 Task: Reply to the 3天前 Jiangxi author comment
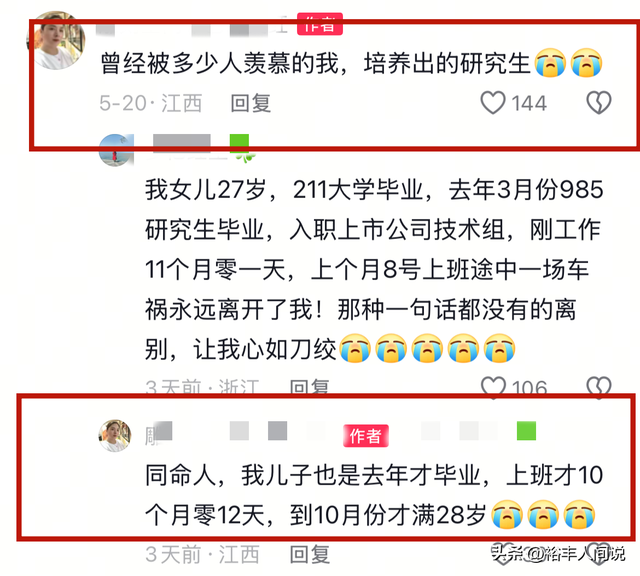pyautogui.click(x=309, y=554)
